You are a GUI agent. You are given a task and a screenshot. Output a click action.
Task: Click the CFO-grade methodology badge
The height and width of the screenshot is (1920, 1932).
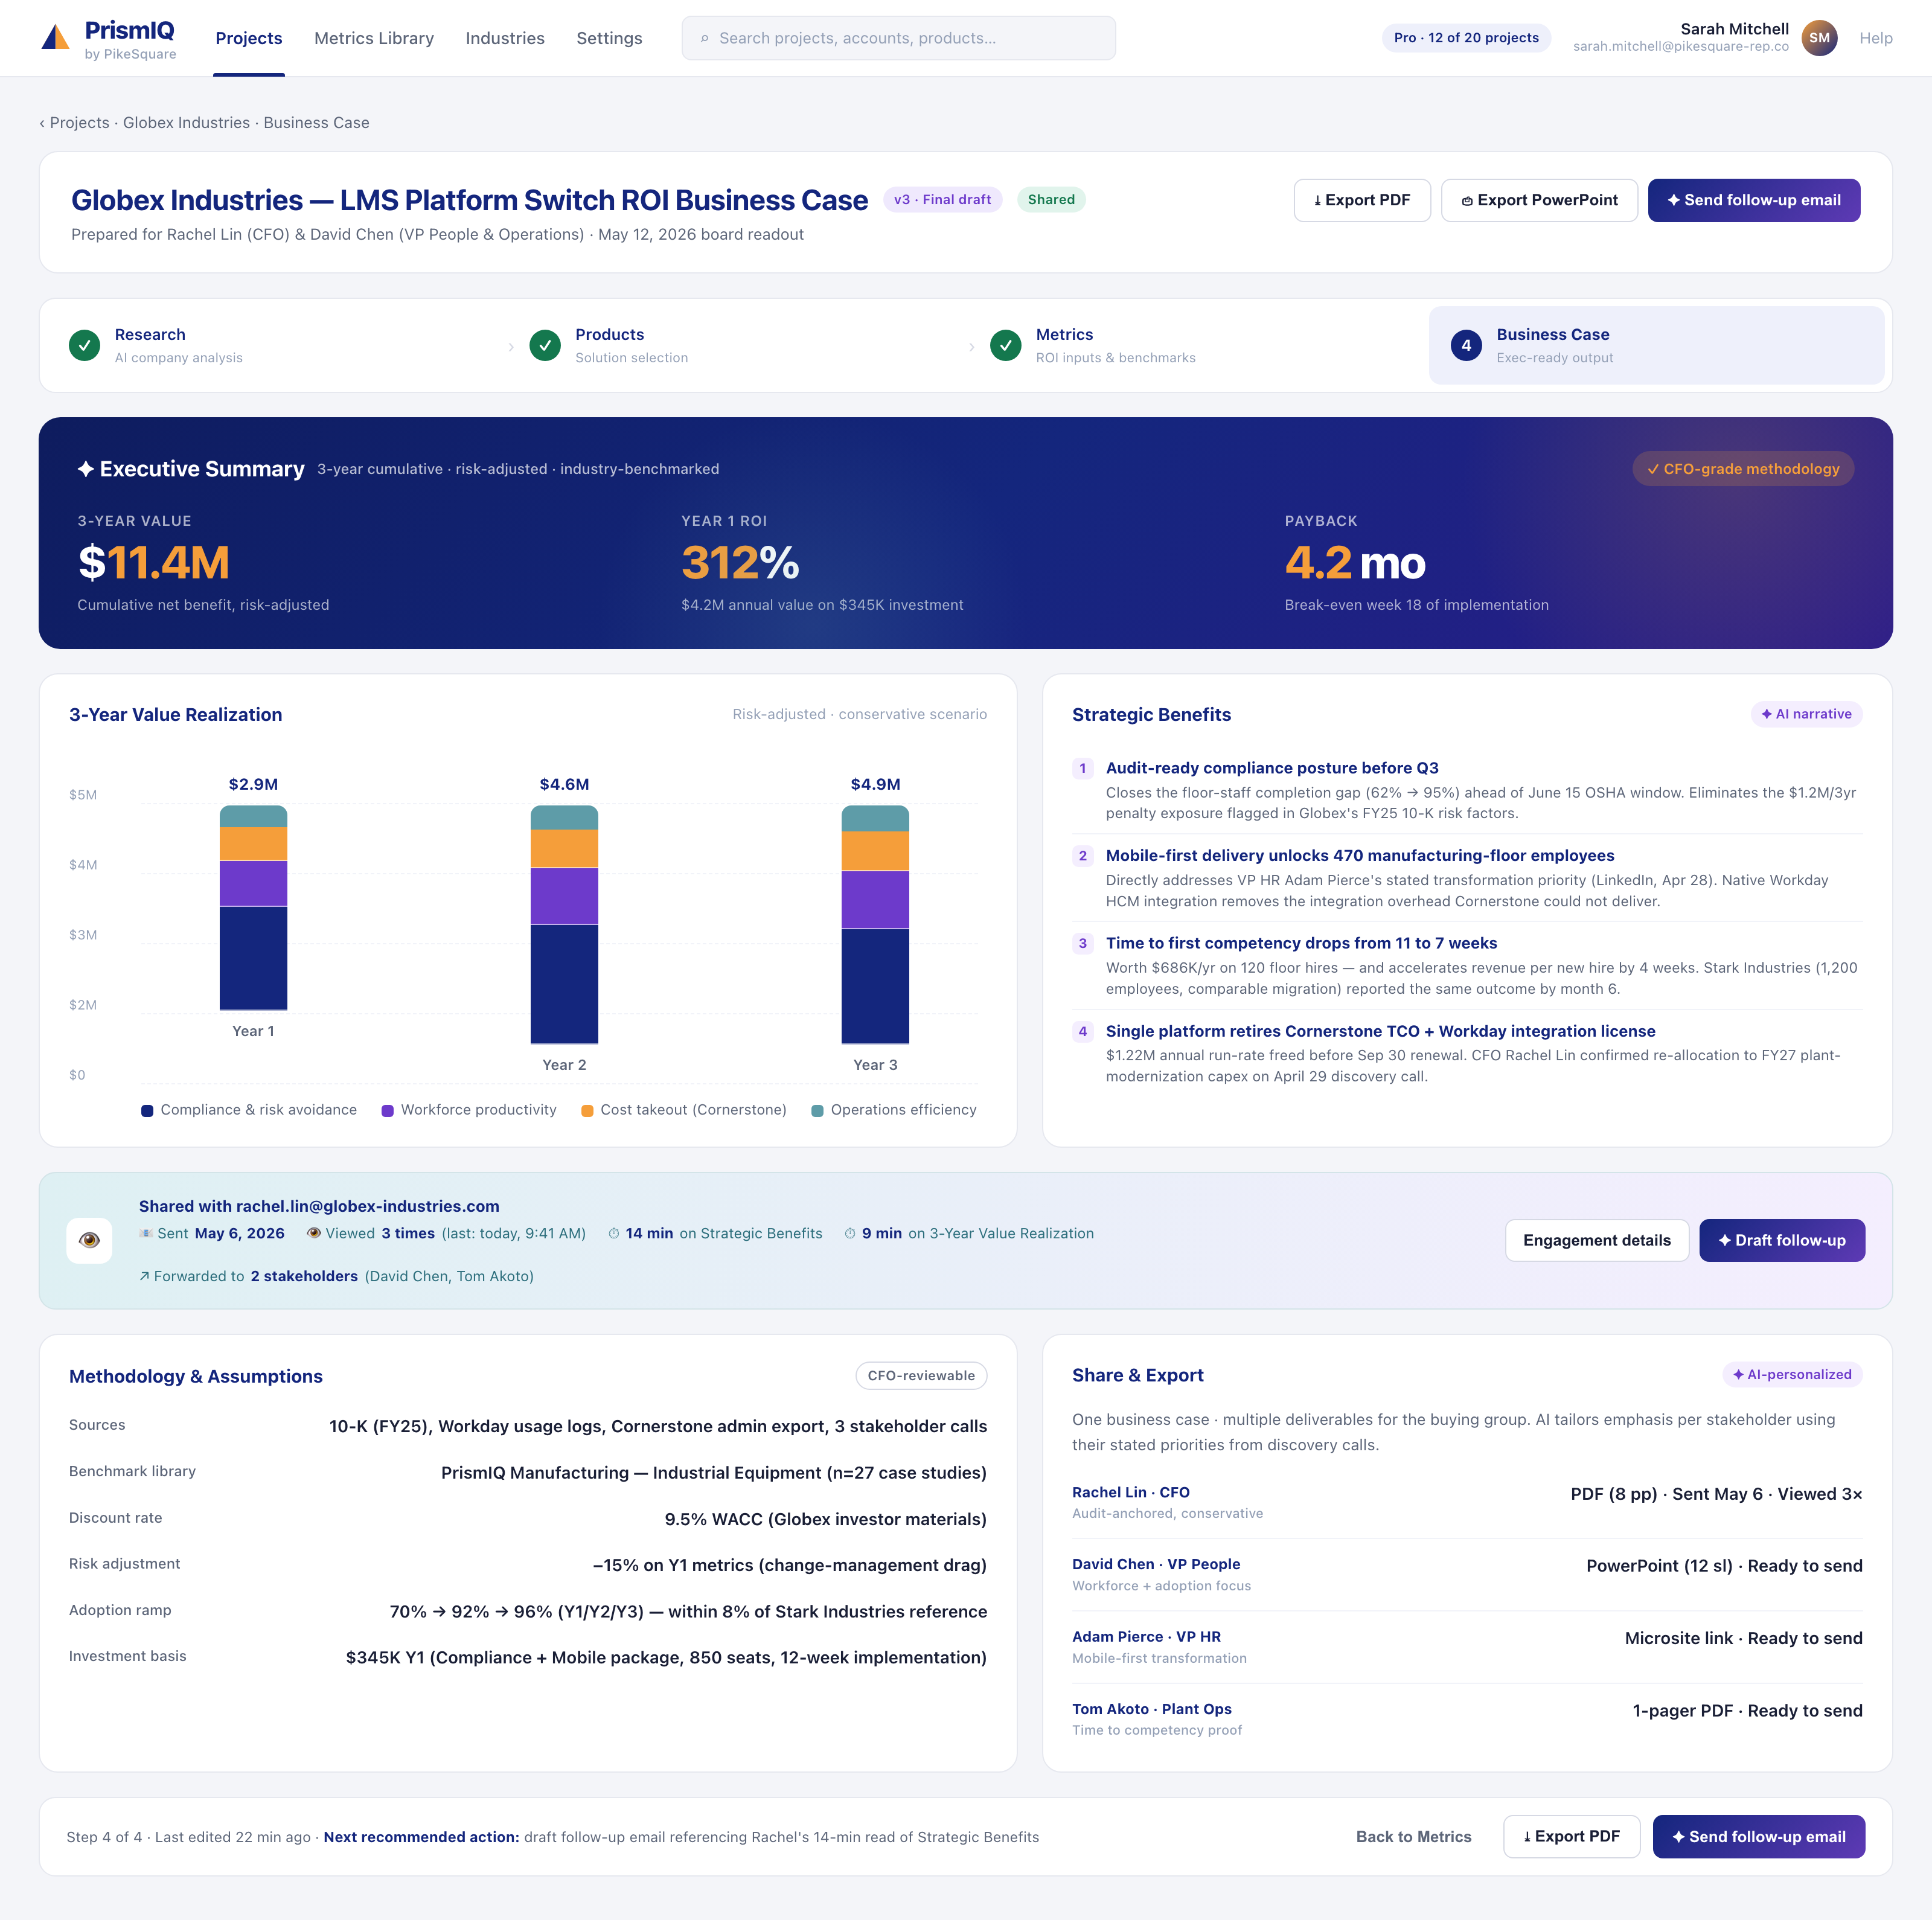point(1743,469)
